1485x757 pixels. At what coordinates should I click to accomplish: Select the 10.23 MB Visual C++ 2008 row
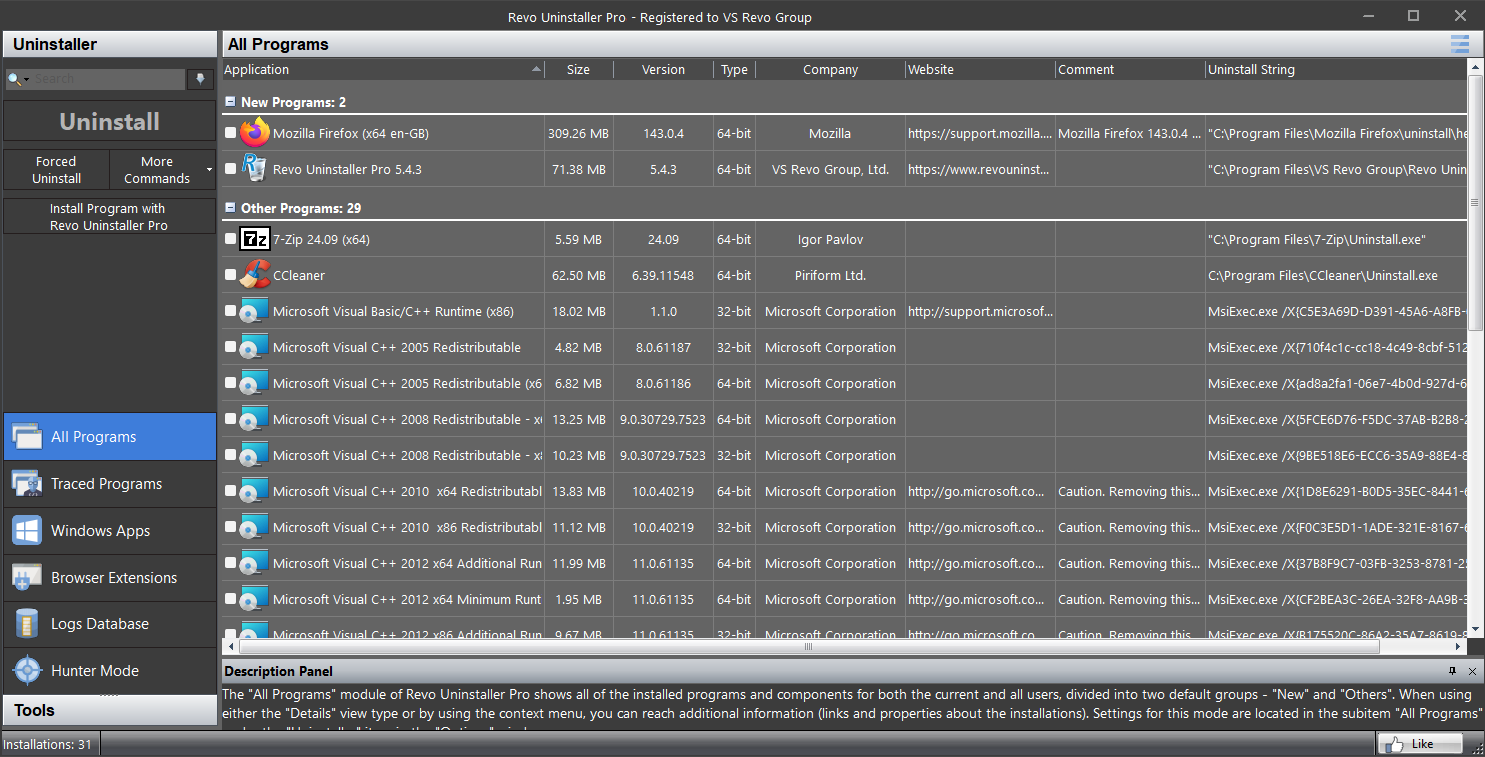pyautogui.click(x=843, y=455)
